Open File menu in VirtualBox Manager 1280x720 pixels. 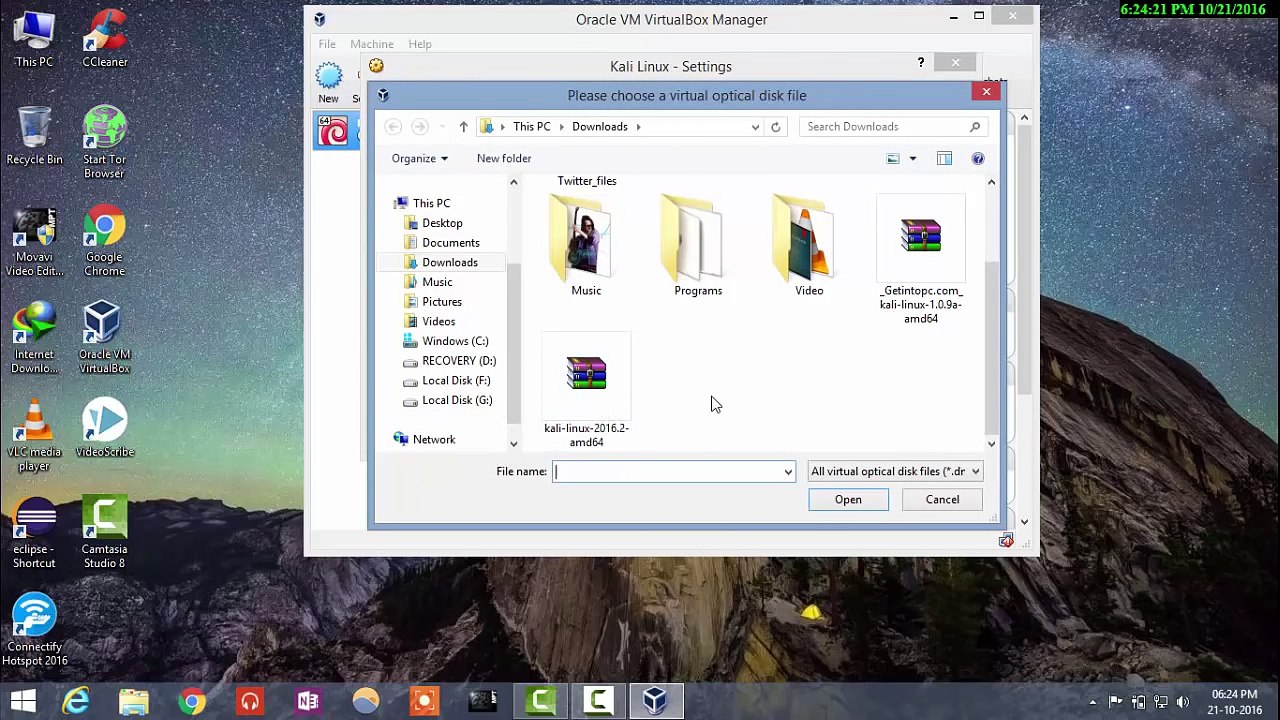point(327,44)
